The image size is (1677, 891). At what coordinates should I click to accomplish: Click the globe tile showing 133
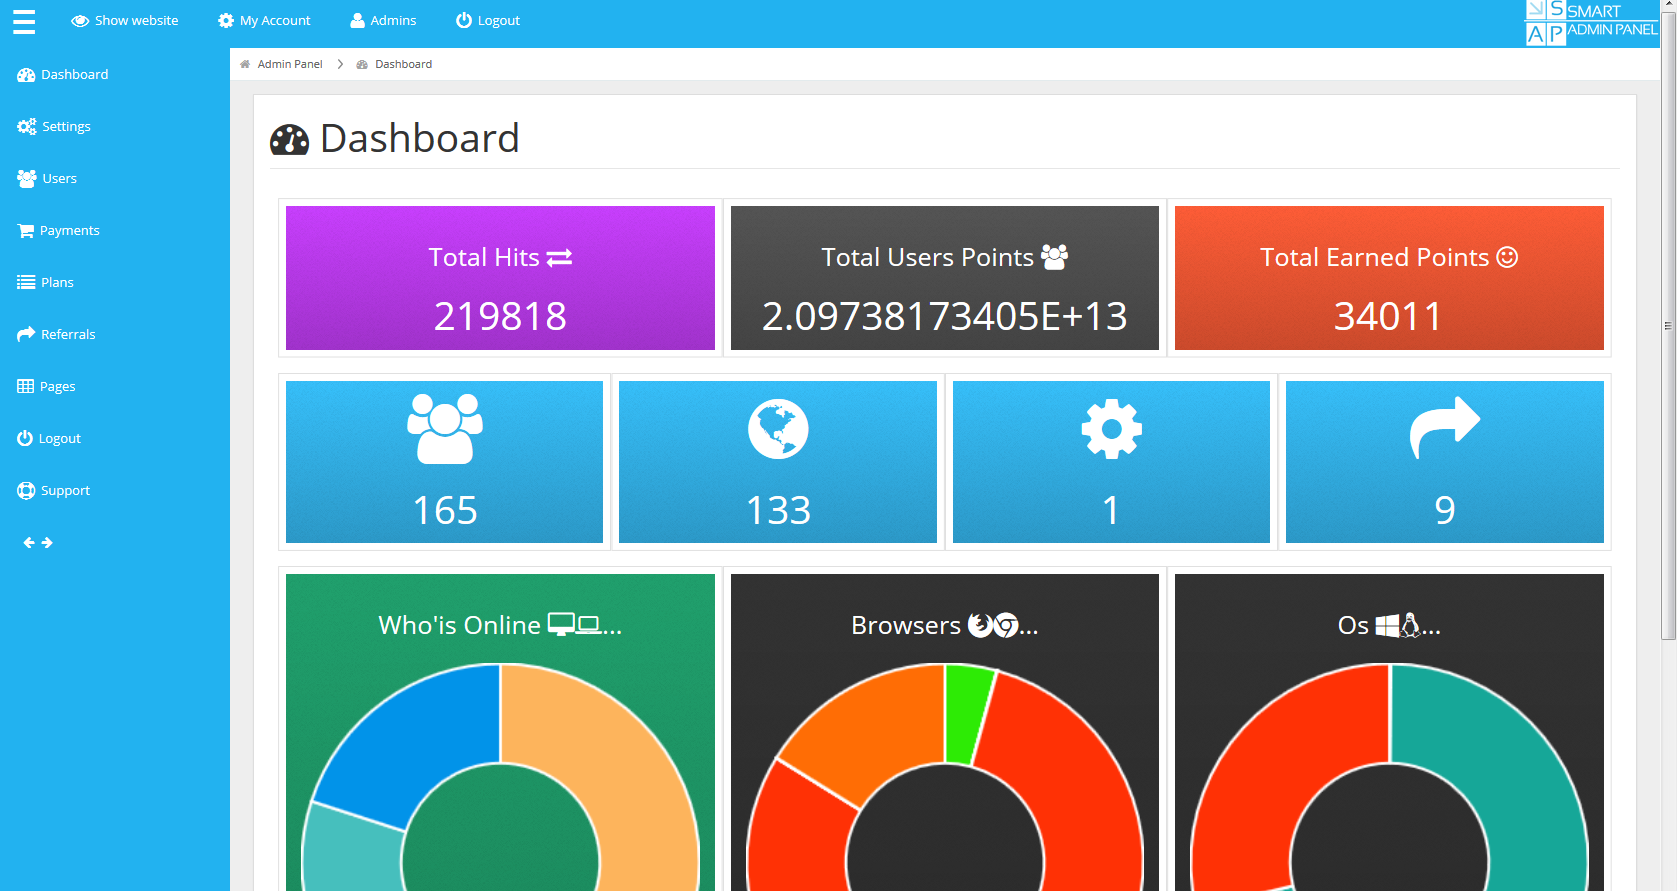[778, 462]
